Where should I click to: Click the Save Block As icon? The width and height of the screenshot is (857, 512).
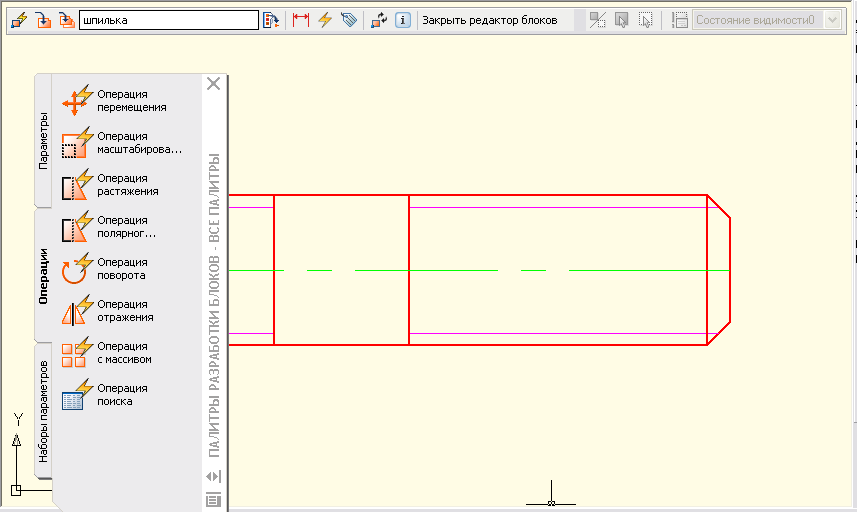tap(67, 20)
